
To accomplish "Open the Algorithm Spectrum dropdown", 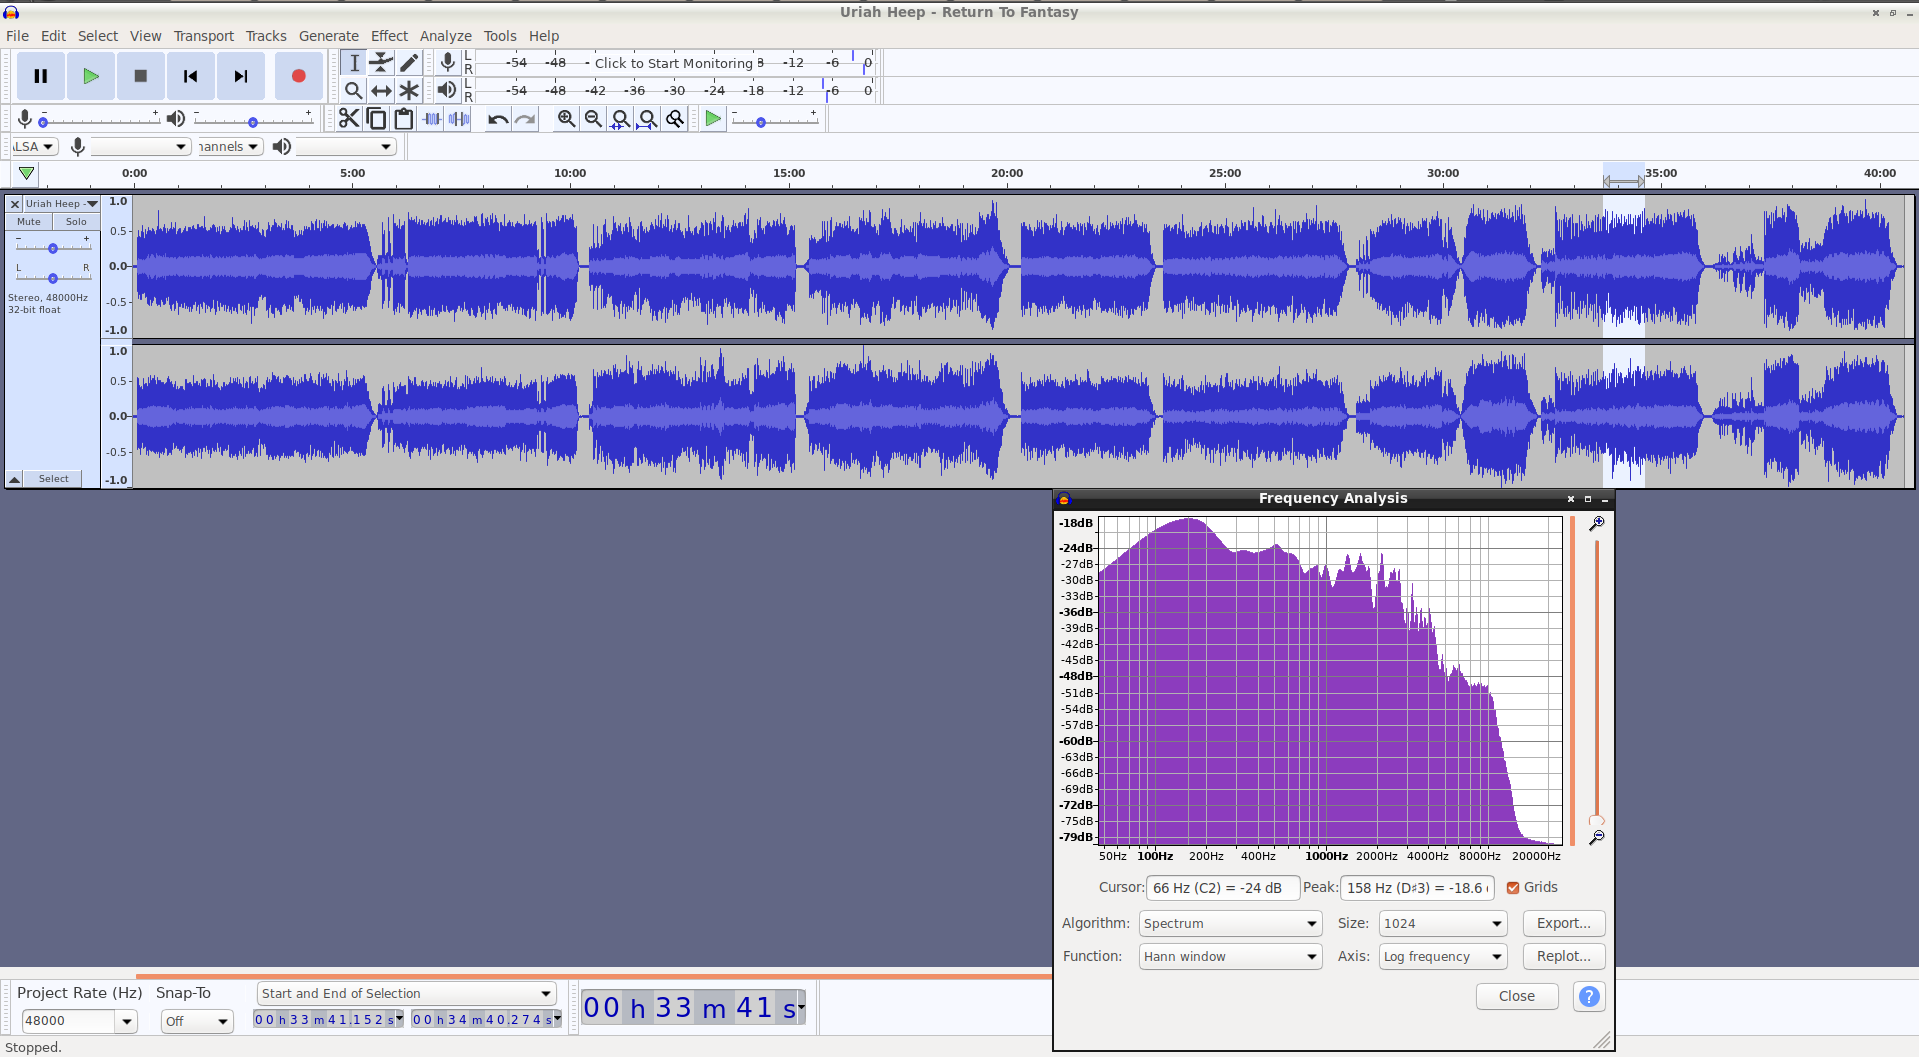I will [1230, 923].
